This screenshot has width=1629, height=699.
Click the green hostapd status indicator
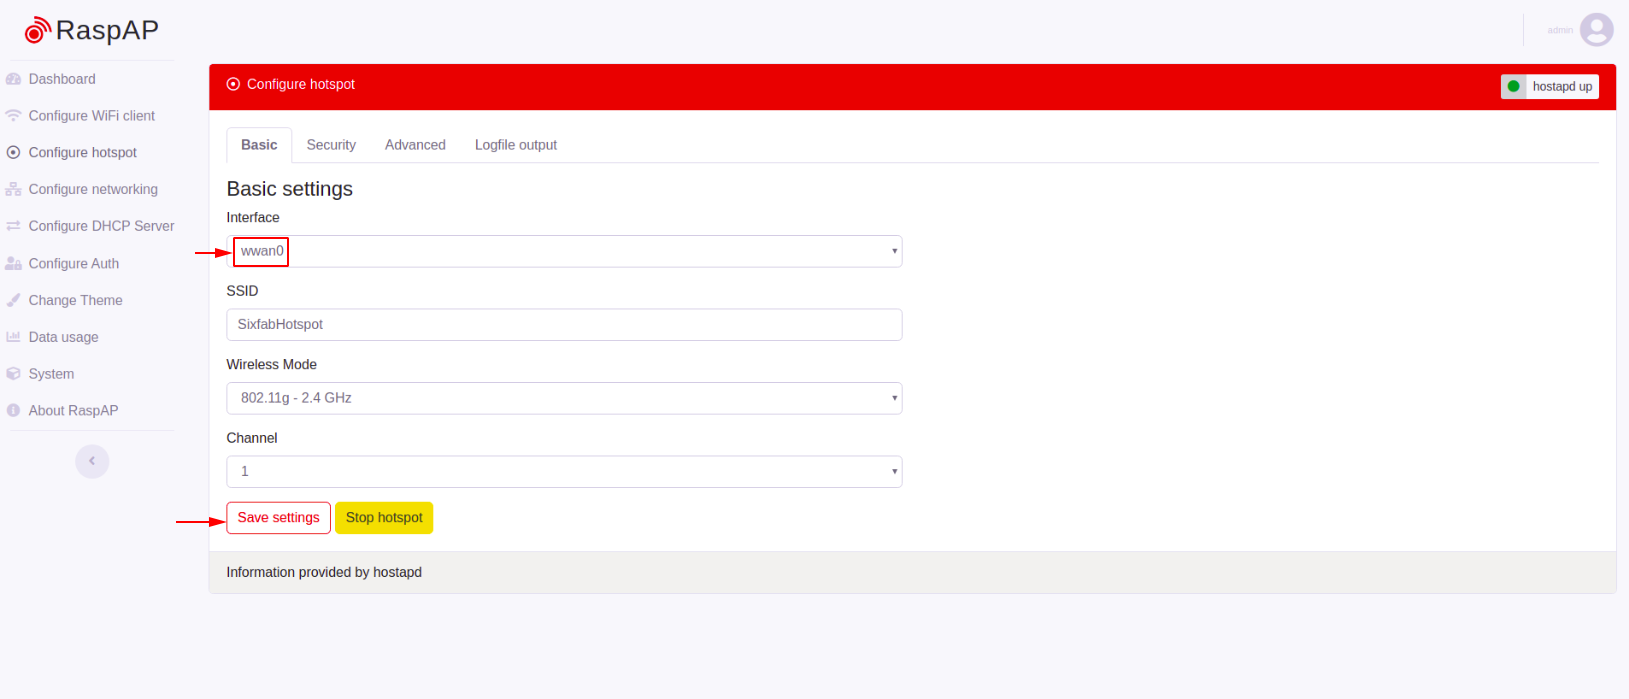(1514, 87)
